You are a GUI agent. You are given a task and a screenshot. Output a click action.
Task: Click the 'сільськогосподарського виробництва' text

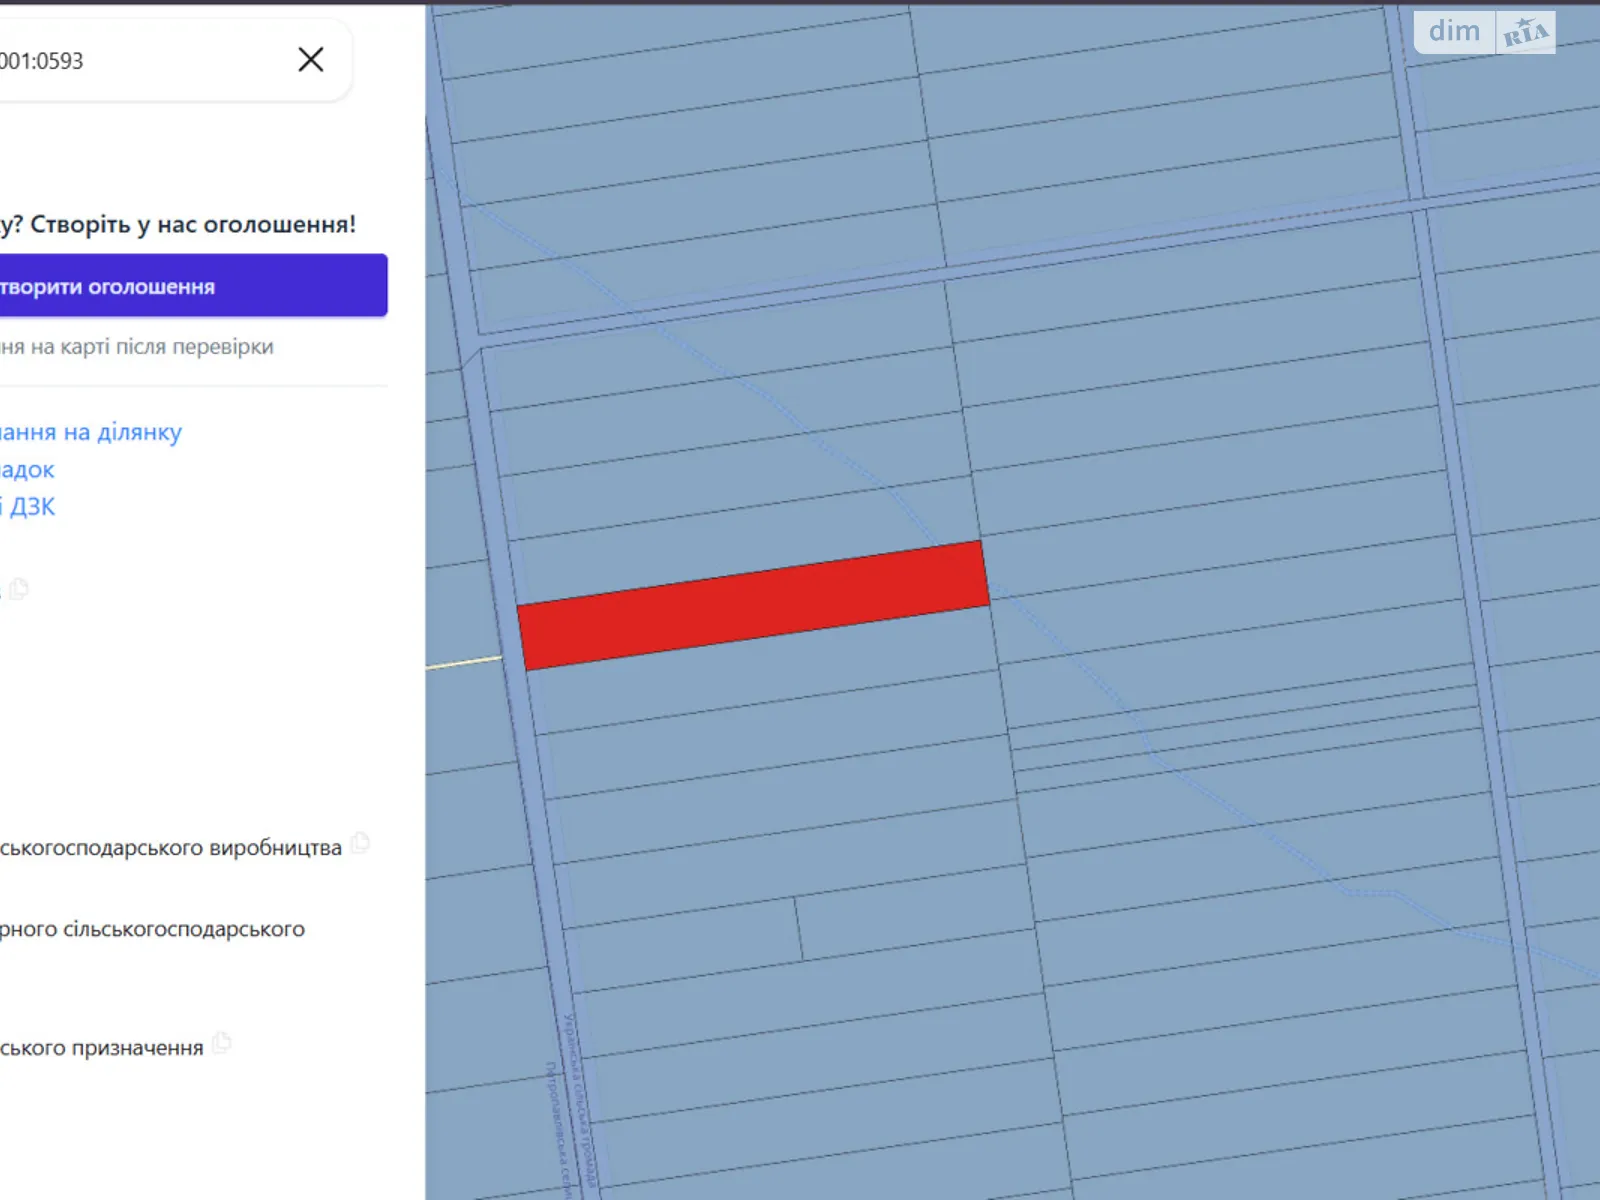point(171,848)
